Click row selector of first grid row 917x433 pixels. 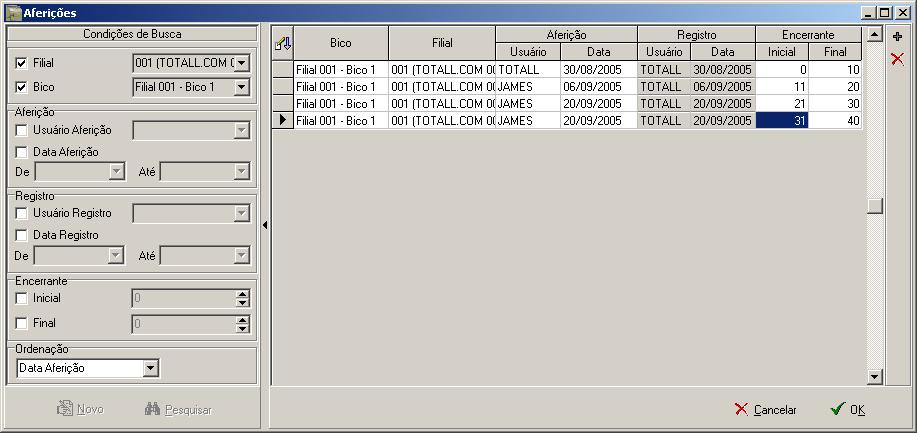click(283, 70)
